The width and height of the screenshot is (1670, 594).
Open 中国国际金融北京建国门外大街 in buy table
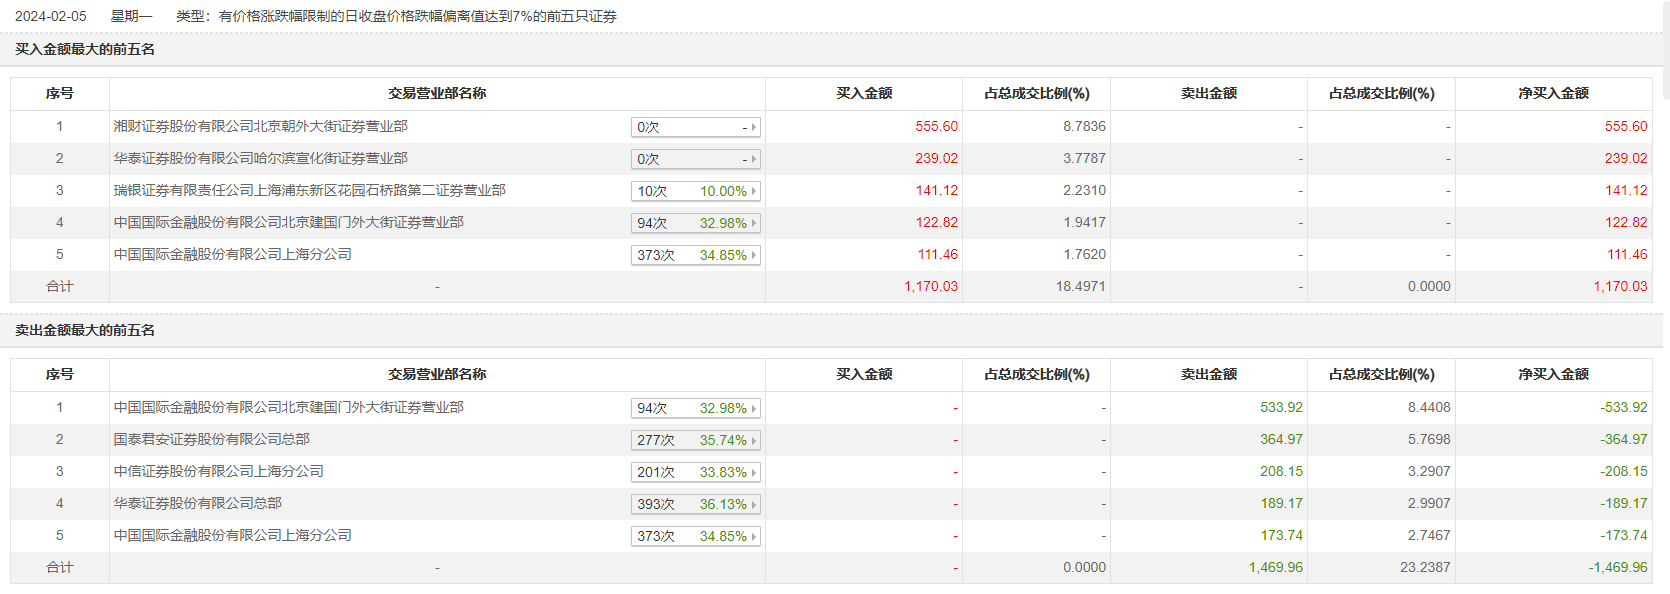(x=288, y=222)
